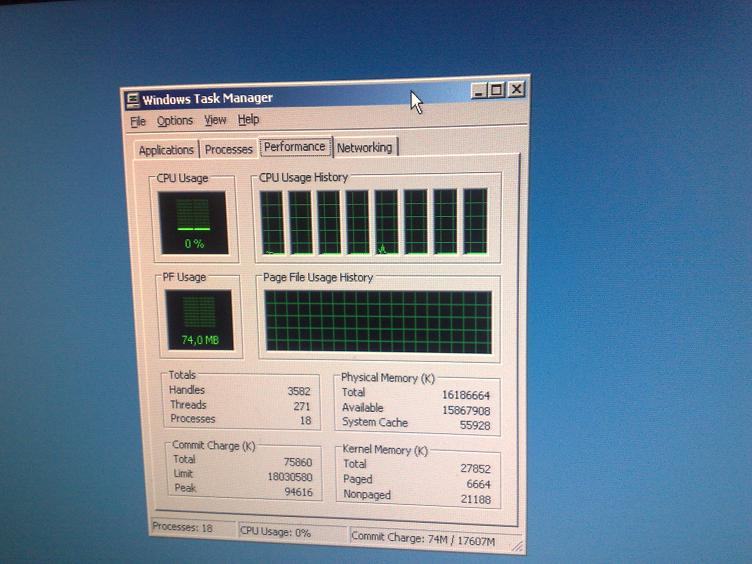Viewport: 752px width, 564px height.
Task: Click the Physical Memory (K) group label
Action: [388, 378]
